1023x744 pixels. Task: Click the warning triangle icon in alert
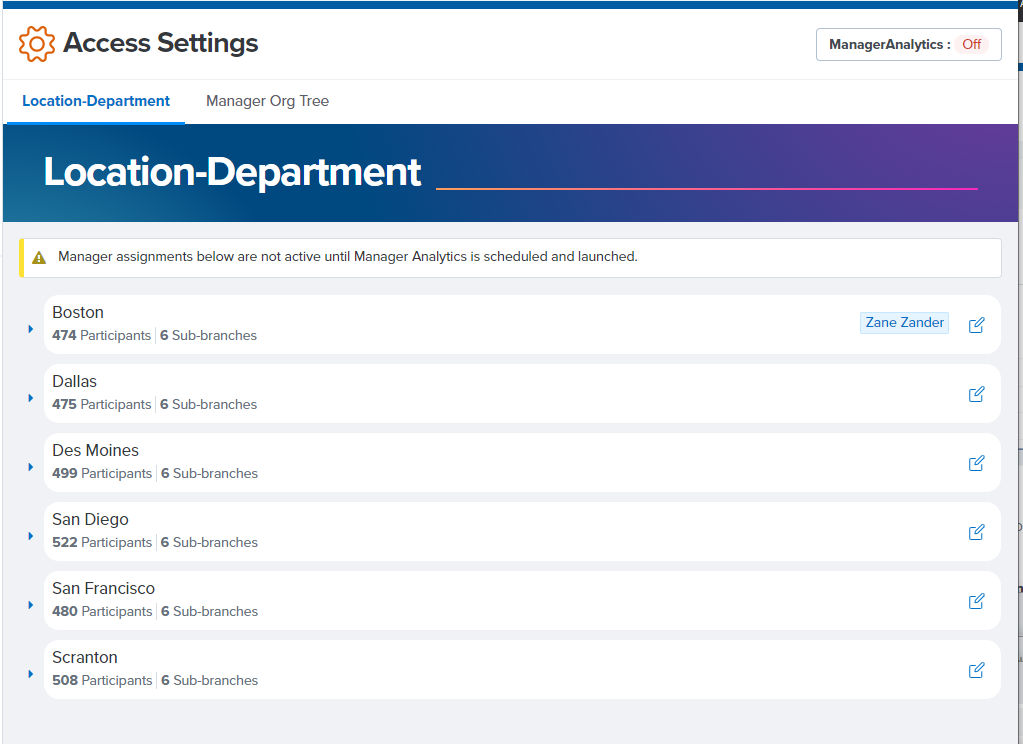point(39,258)
